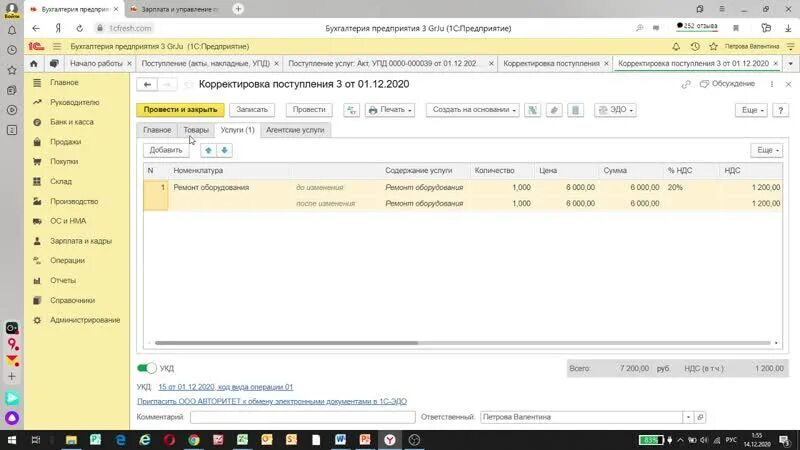Open open-tabs list dropdown arrow
The image size is (800, 450).
(790, 64)
